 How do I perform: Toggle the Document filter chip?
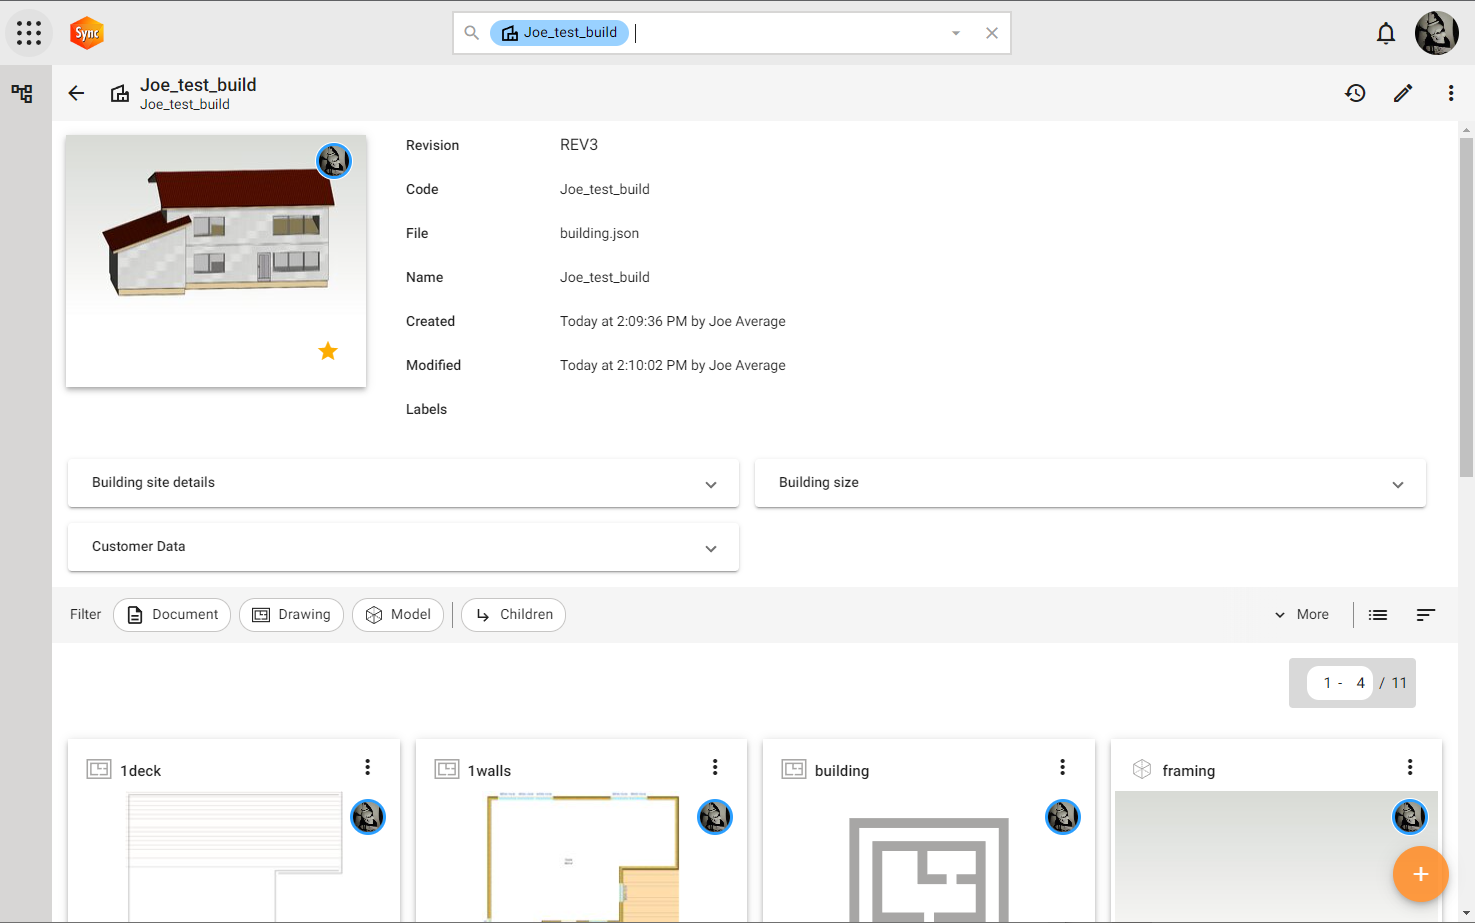(x=172, y=615)
